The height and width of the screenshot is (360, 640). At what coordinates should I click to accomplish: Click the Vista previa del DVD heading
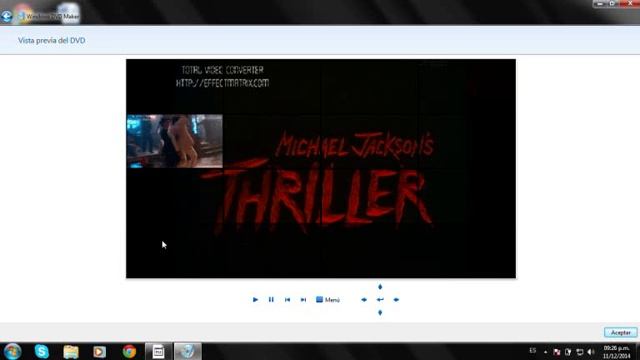[51, 40]
